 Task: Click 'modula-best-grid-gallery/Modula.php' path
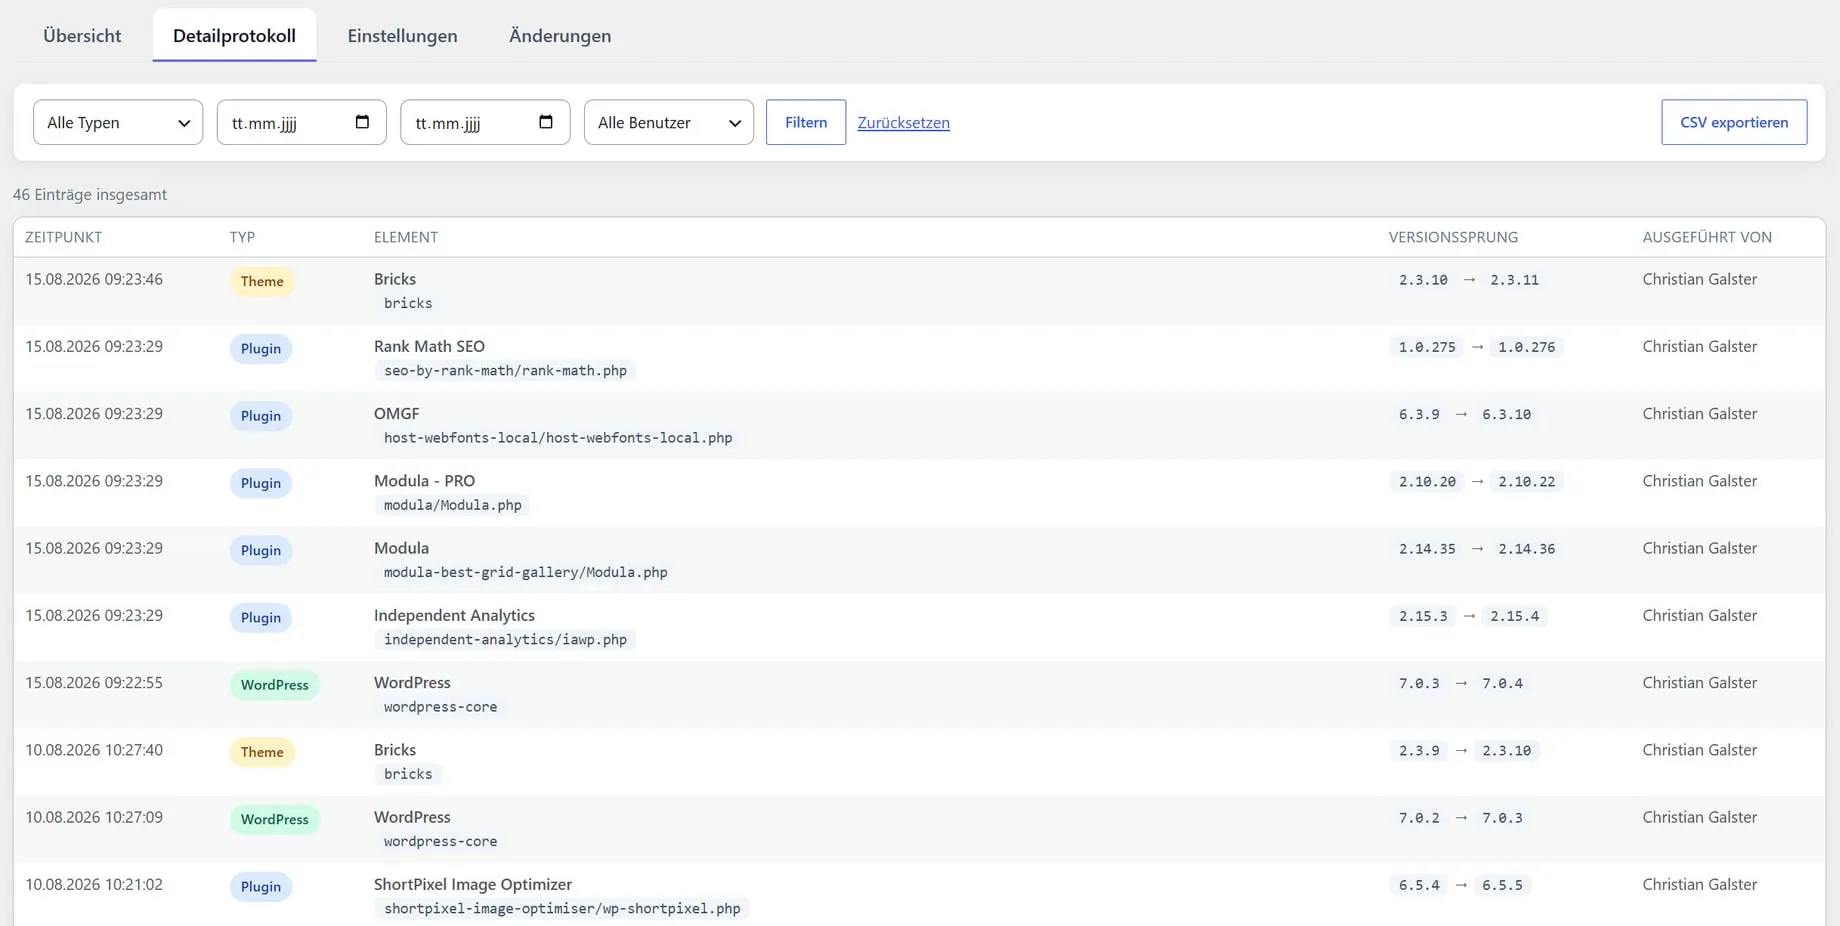pyautogui.click(x=526, y=572)
